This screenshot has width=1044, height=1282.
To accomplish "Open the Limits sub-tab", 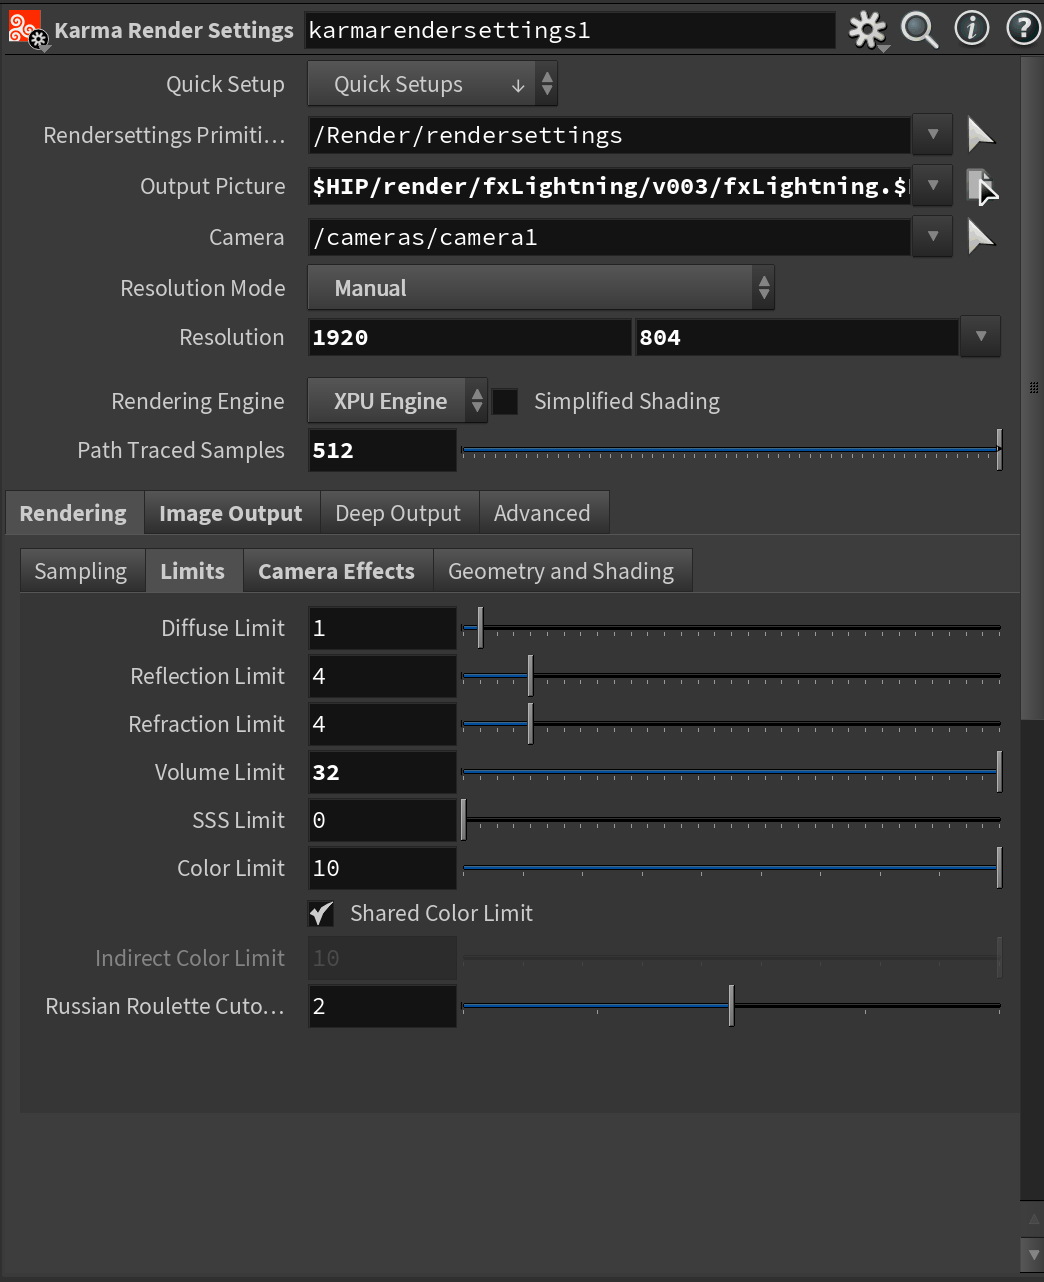I will 194,571.
